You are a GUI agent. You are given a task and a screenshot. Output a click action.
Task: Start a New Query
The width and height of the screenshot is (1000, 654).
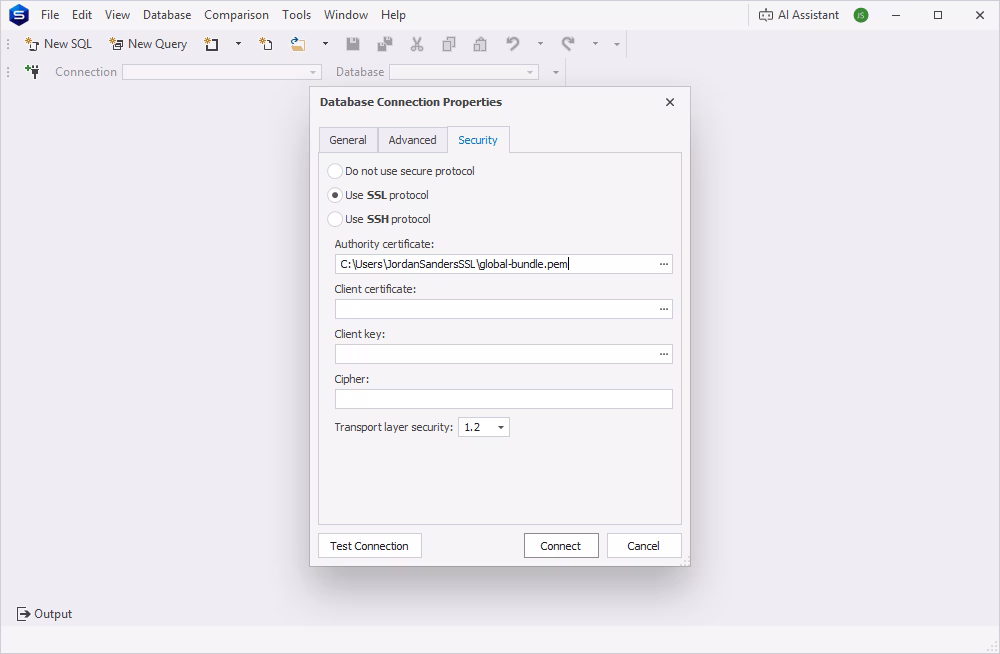[149, 44]
